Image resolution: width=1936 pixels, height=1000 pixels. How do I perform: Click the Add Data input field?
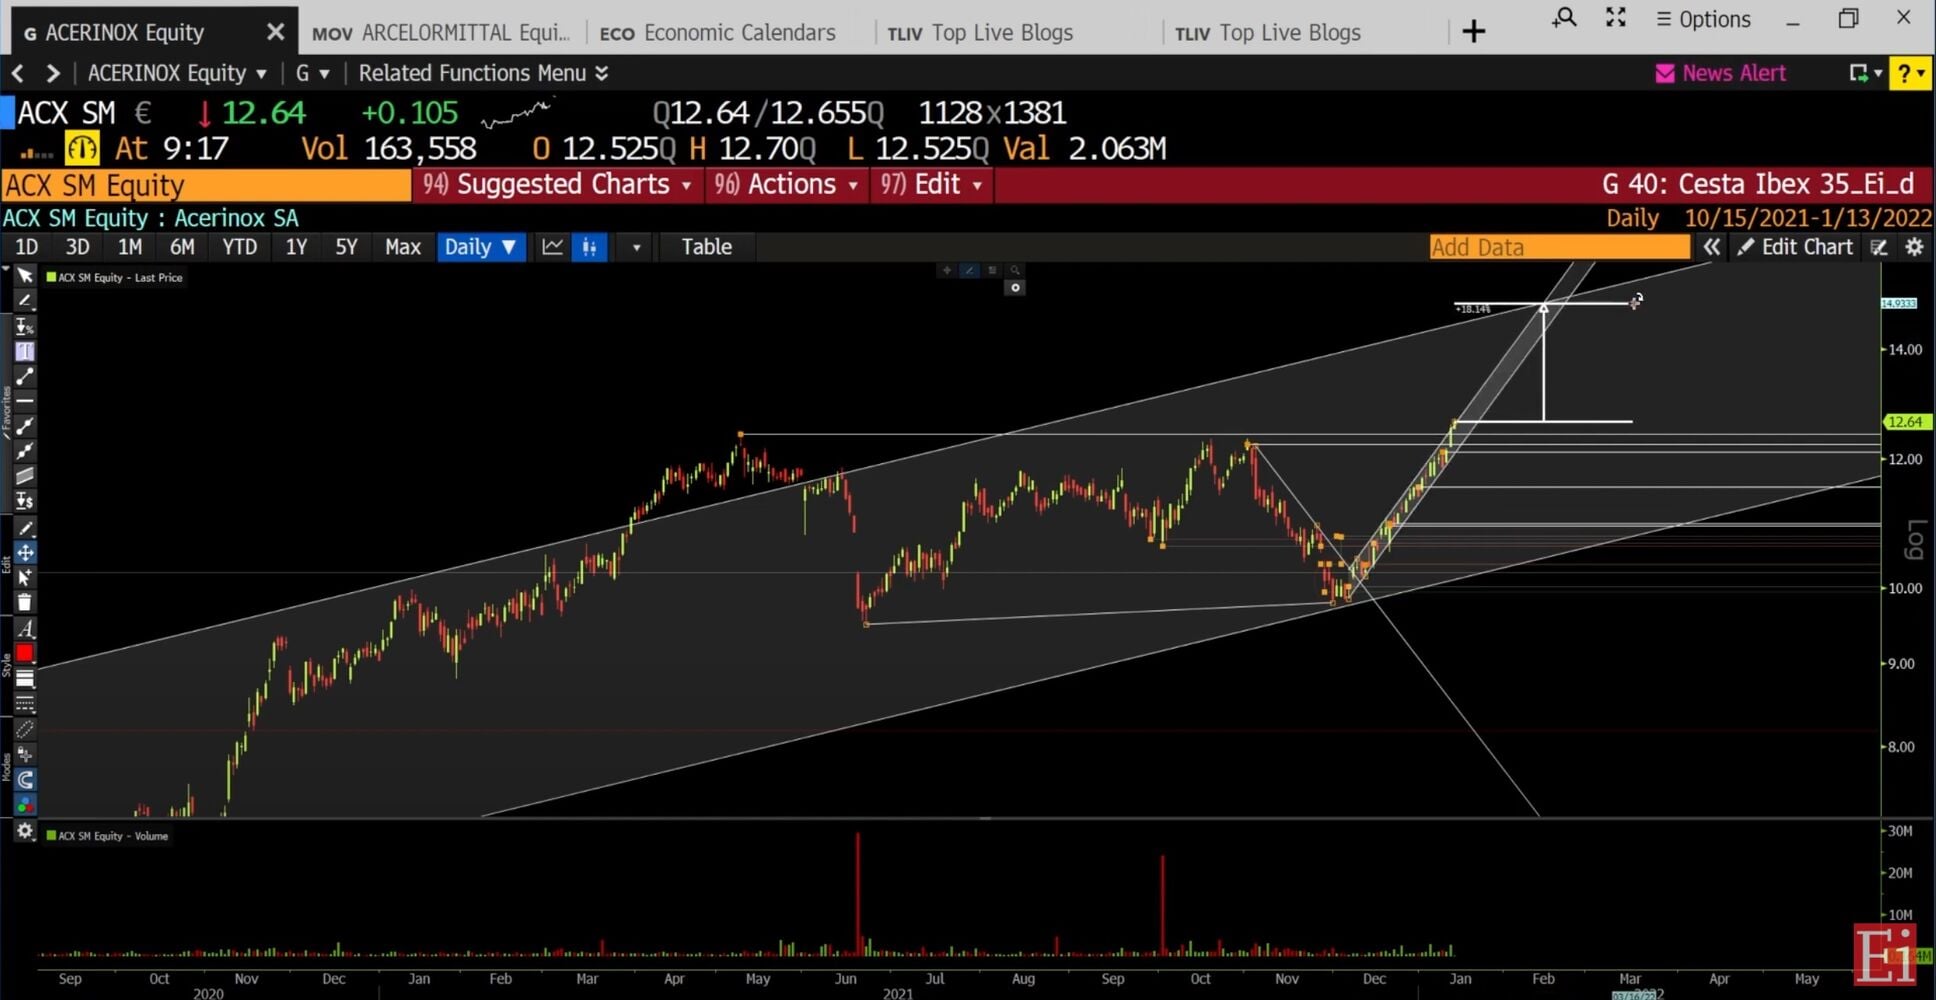1559,247
